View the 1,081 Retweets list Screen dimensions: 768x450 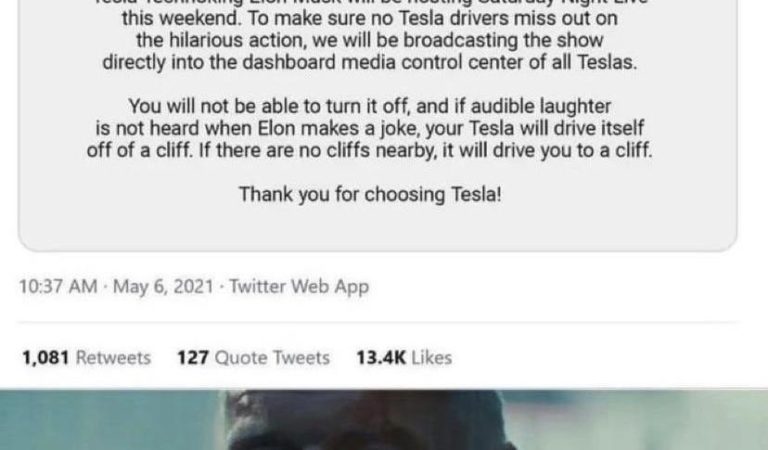tap(86, 358)
